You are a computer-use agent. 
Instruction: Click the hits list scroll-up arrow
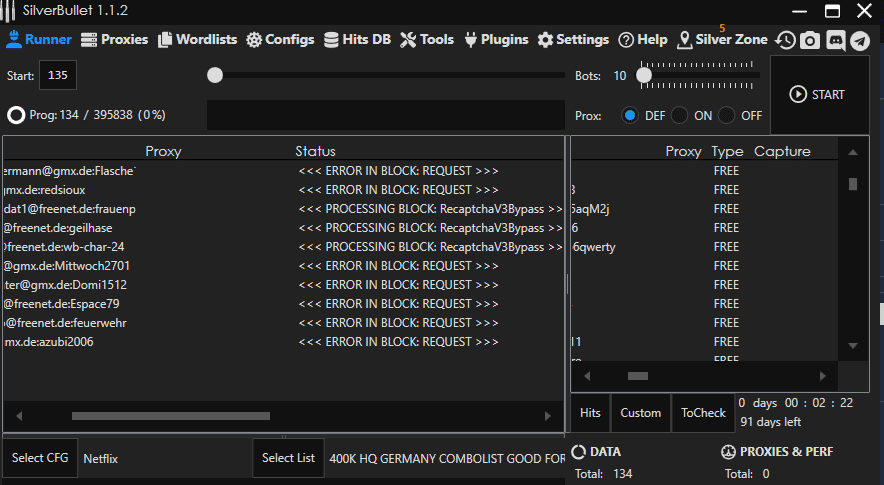click(x=853, y=152)
